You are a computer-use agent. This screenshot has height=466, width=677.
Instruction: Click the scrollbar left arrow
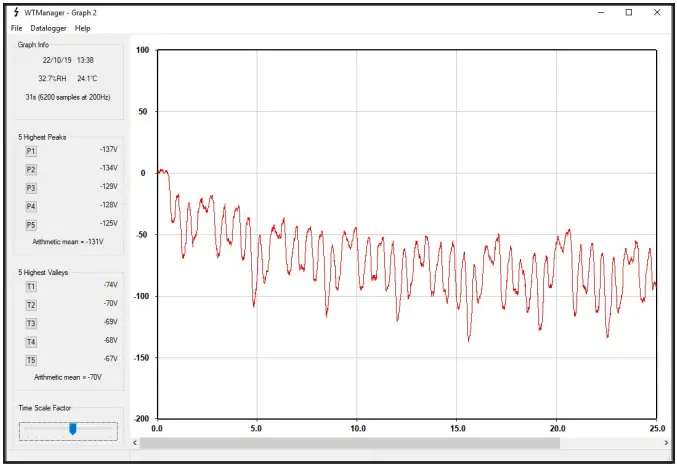point(135,443)
